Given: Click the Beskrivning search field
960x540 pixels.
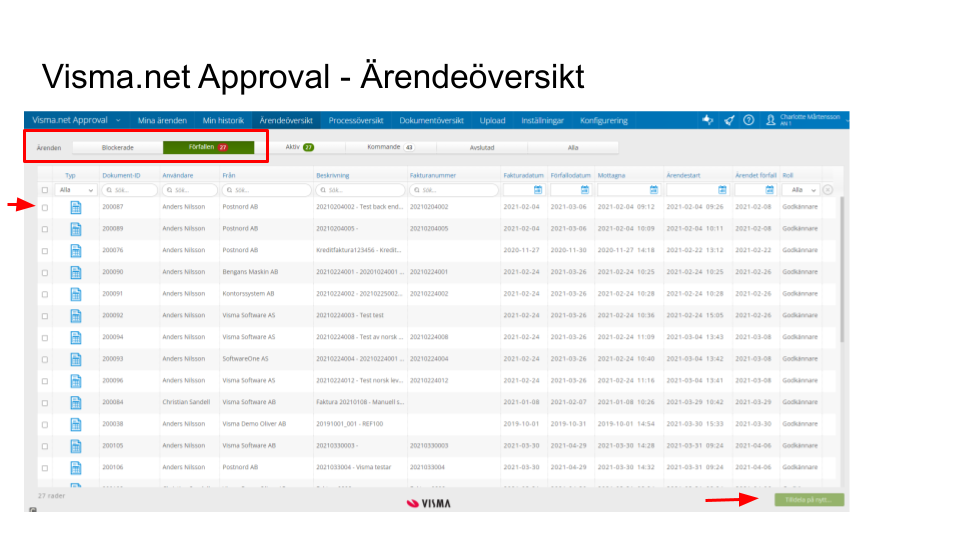Looking at the screenshot, I should 360,190.
